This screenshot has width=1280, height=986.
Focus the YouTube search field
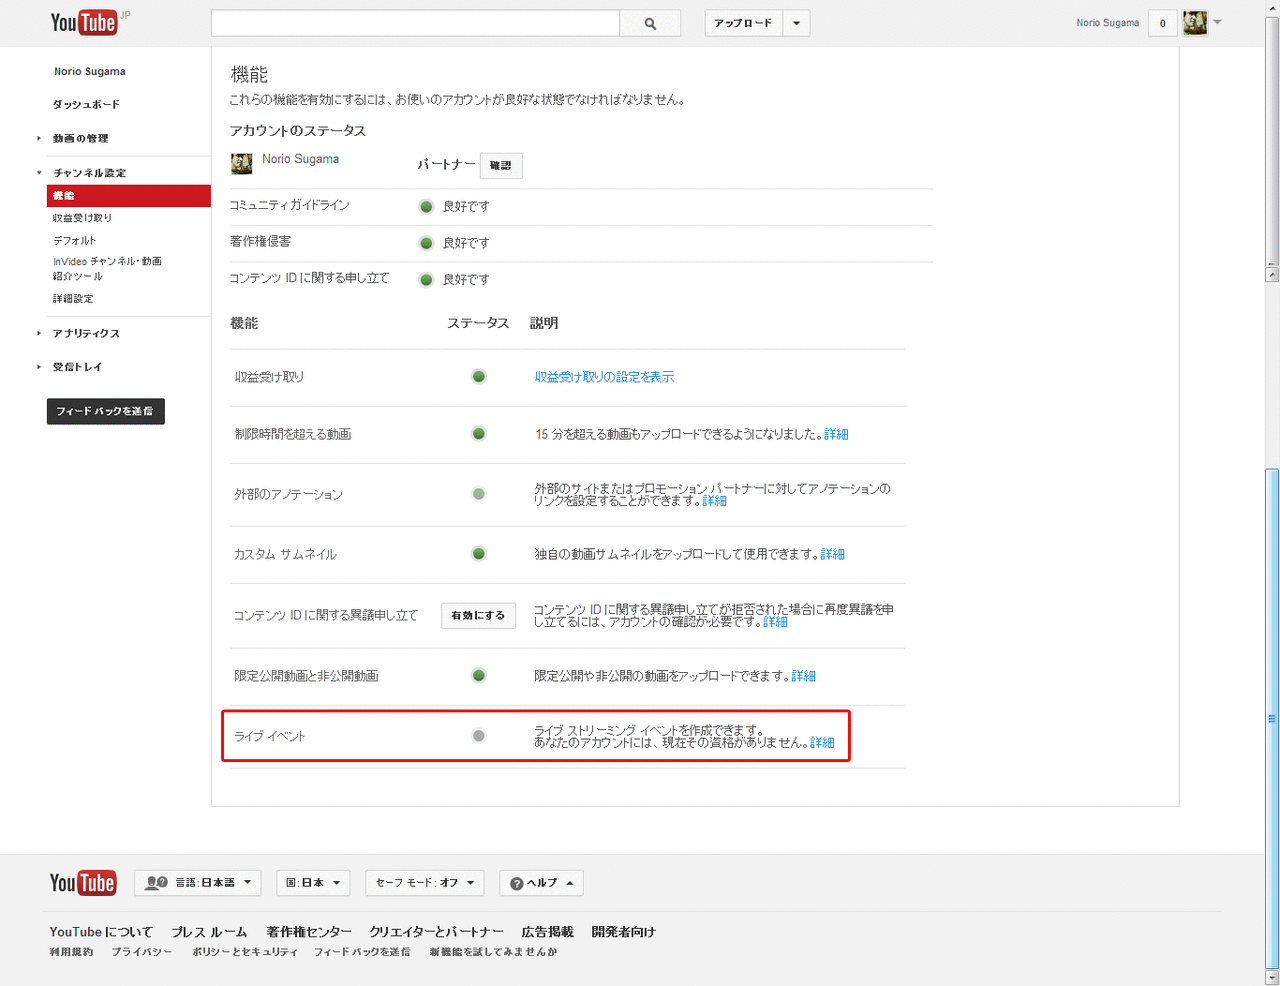pyautogui.click(x=415, y=23)
